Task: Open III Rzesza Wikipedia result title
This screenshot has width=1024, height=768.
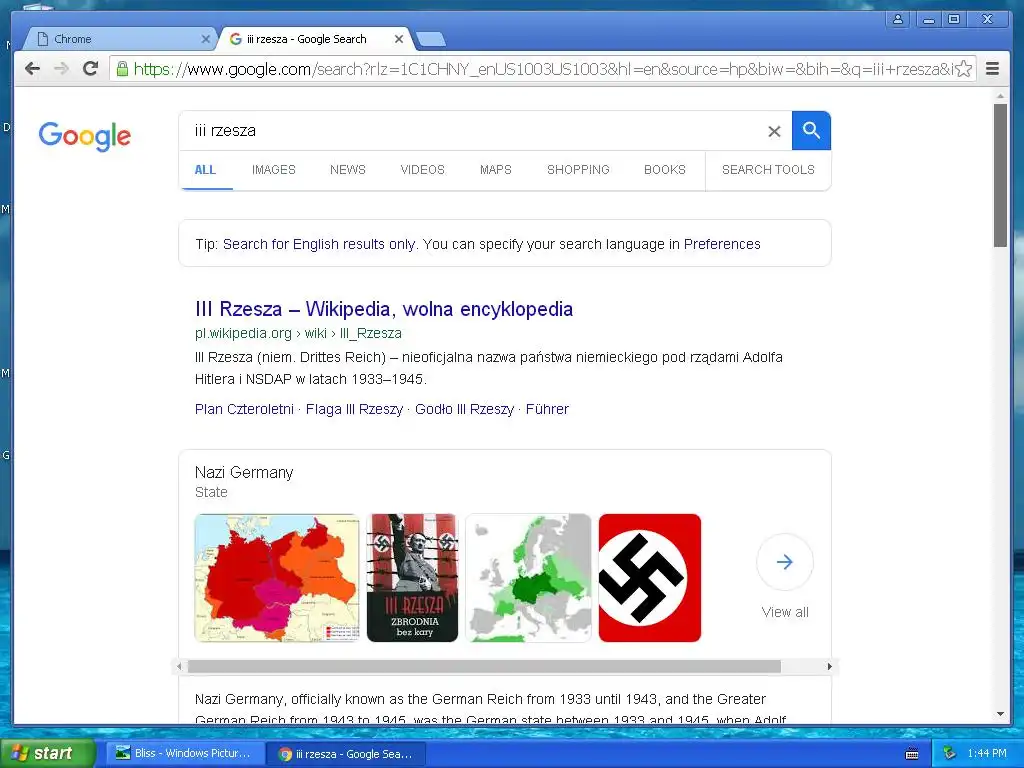Action: [384, 309]
